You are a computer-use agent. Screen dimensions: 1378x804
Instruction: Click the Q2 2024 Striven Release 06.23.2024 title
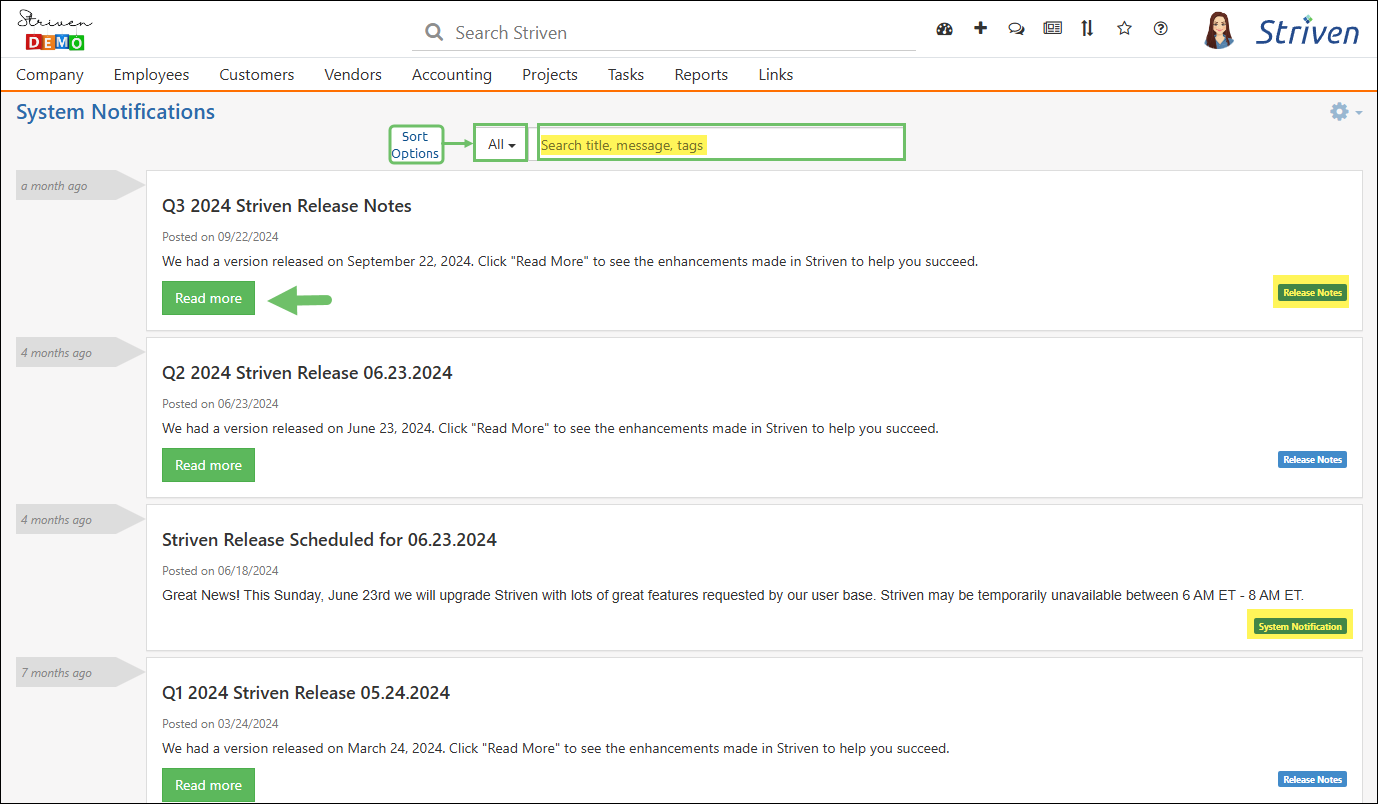(x=307, y=373)
